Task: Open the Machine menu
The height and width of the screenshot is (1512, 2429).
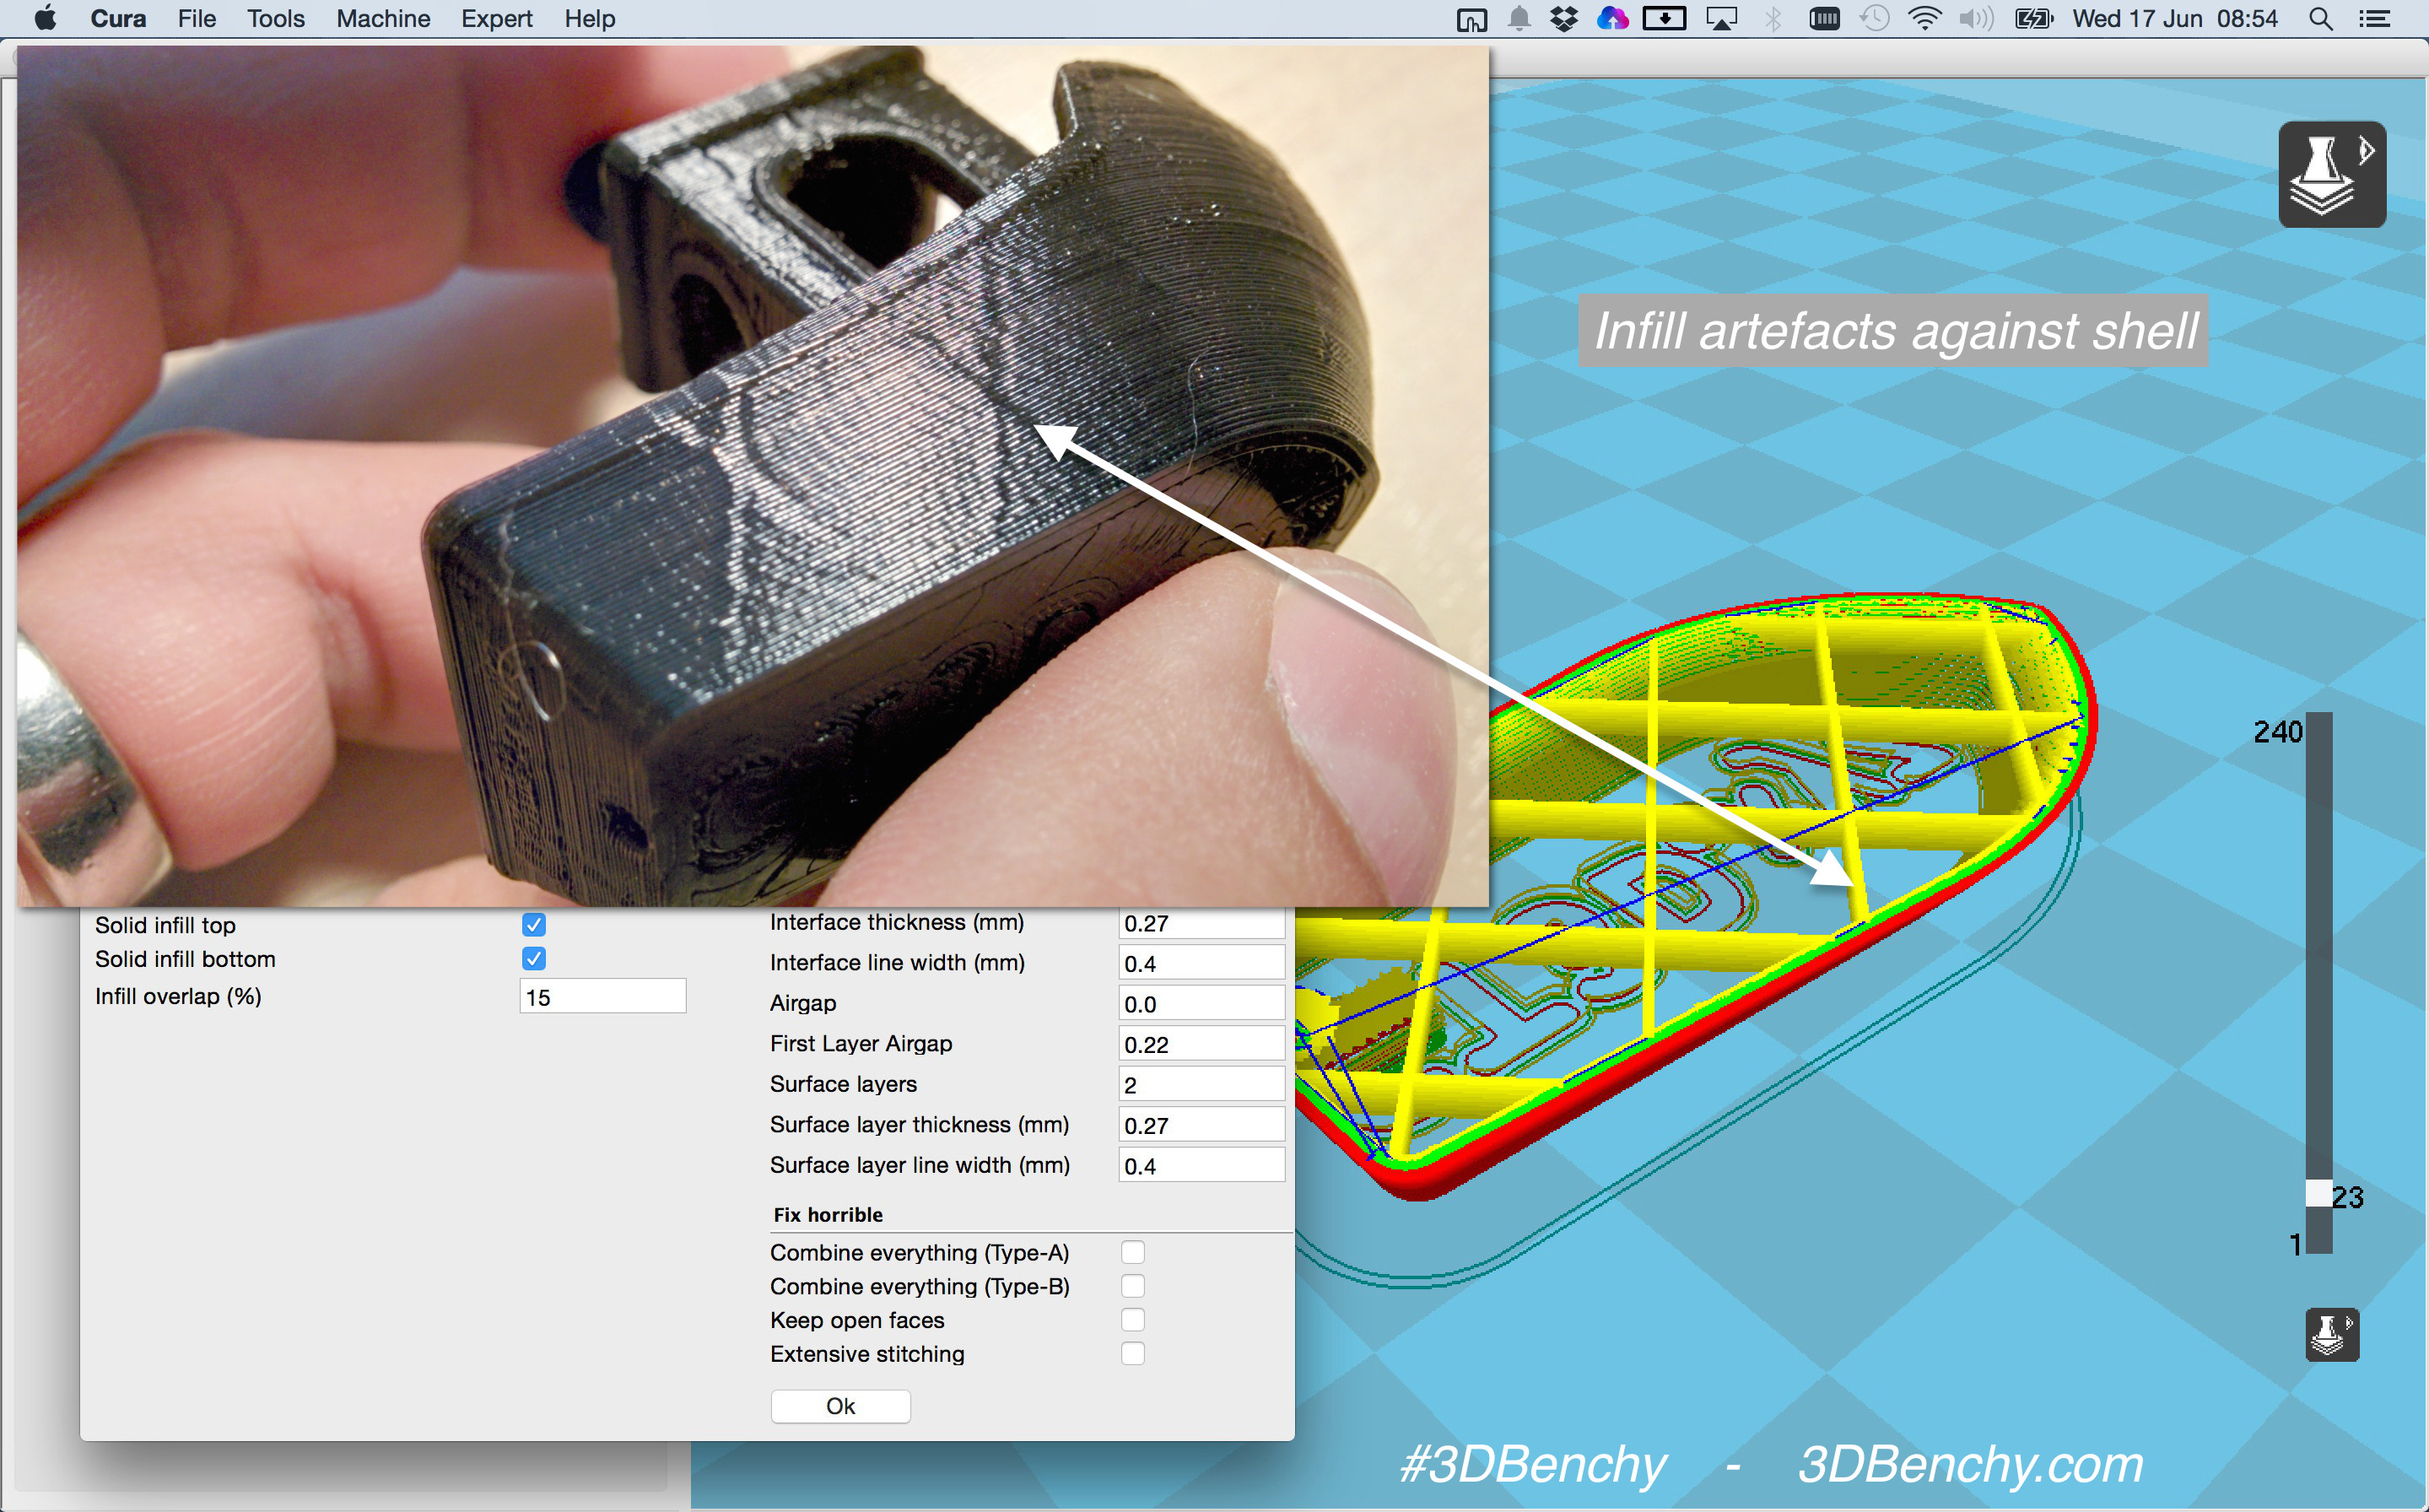Action: (383, 19)
